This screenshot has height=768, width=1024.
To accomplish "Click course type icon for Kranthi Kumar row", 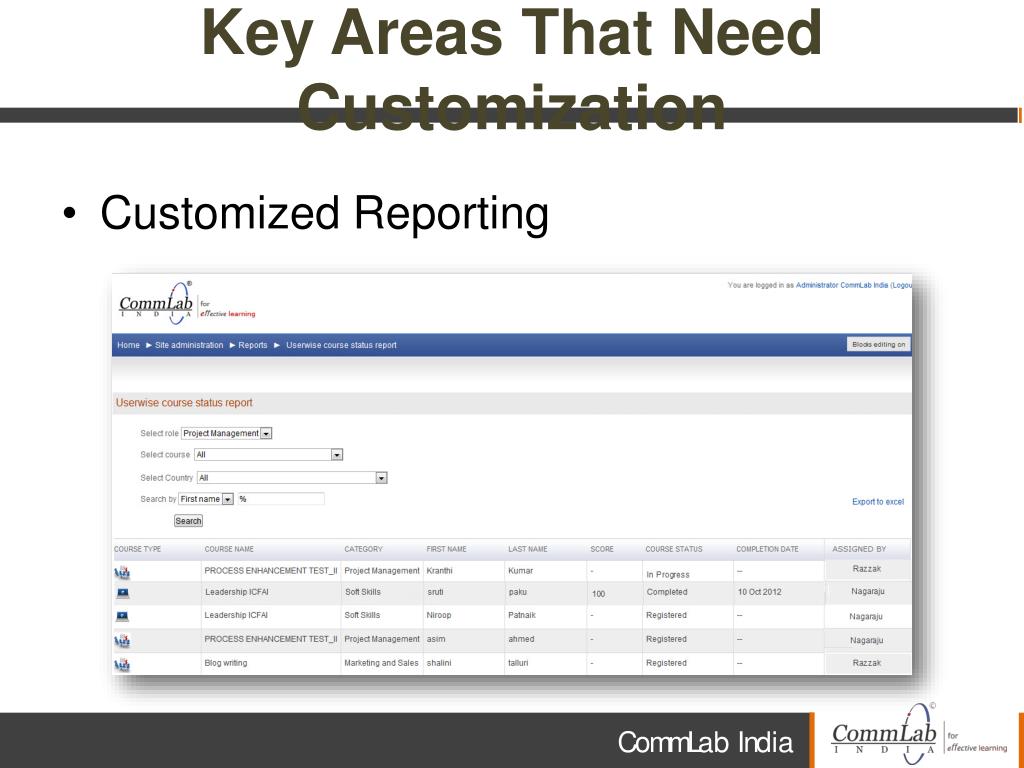I will 122,573.
